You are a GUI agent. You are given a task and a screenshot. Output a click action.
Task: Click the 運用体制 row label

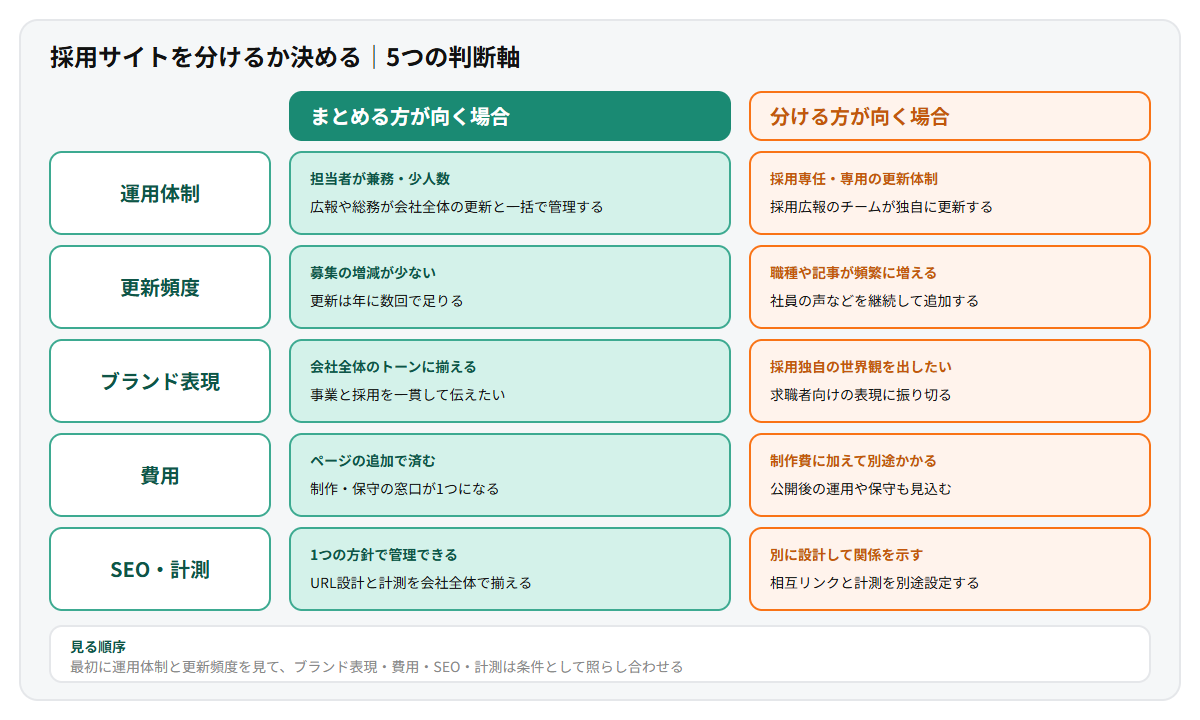(x=160, y=193)
